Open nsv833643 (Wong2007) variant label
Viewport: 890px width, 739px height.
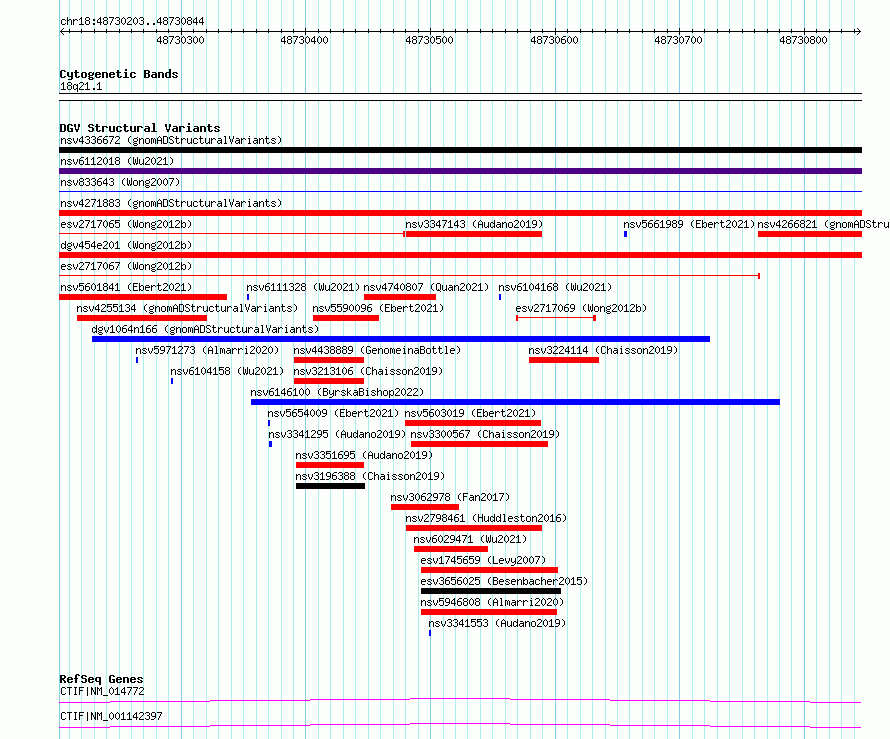point(120,182)
